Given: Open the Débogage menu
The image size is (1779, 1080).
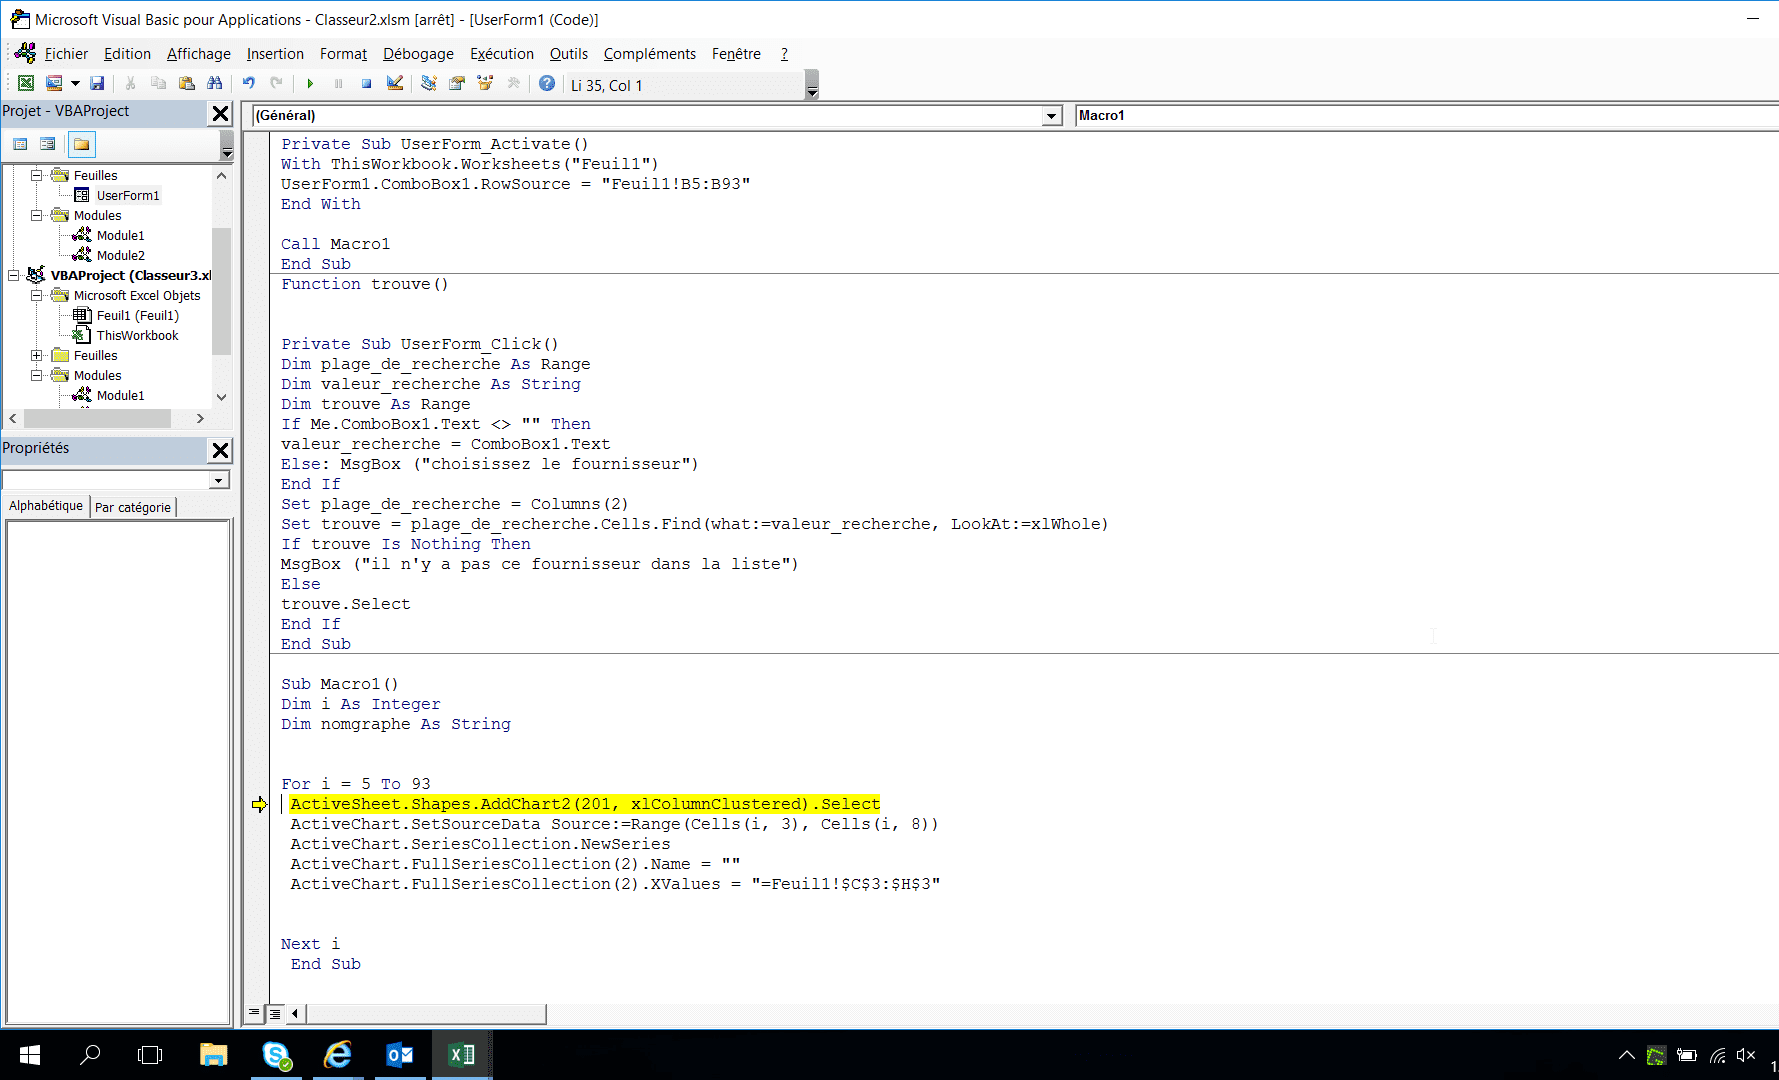Looking at the screenshot, I should pos(418,54).
